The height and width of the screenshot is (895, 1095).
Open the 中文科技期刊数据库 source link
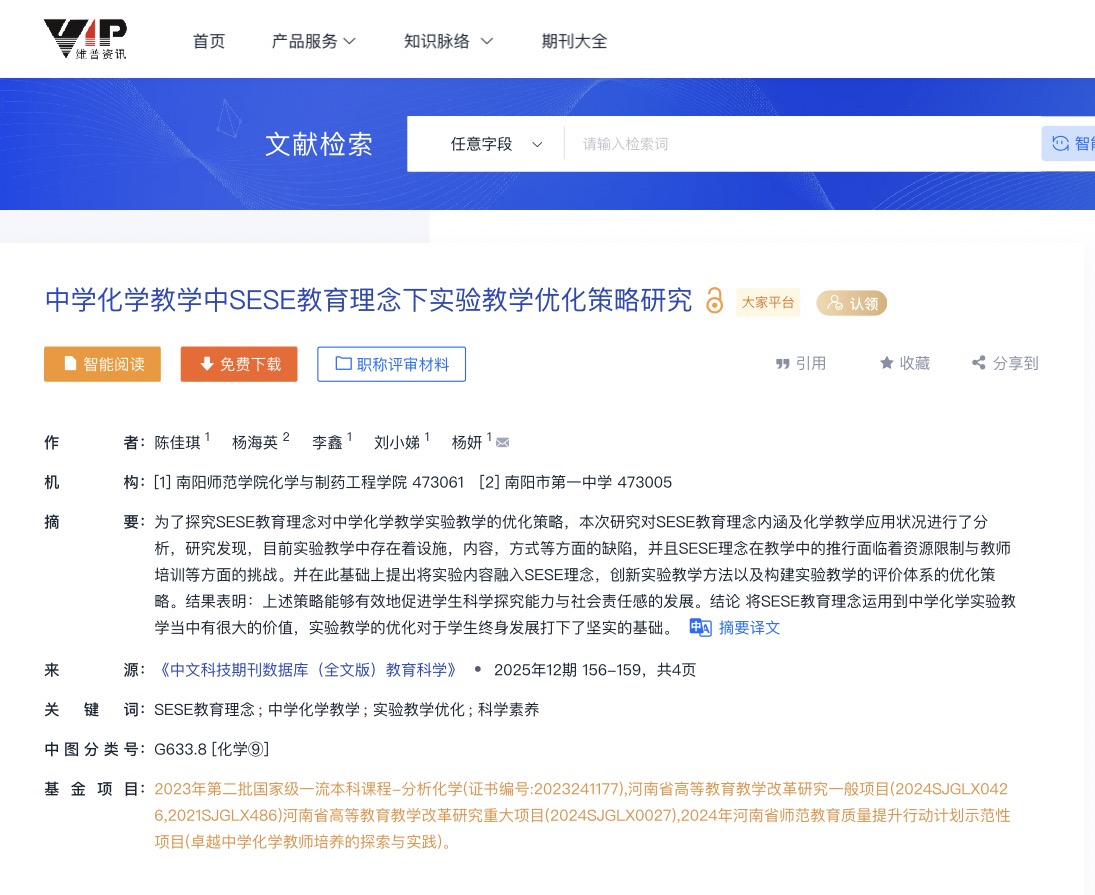[x=307, y=670]
